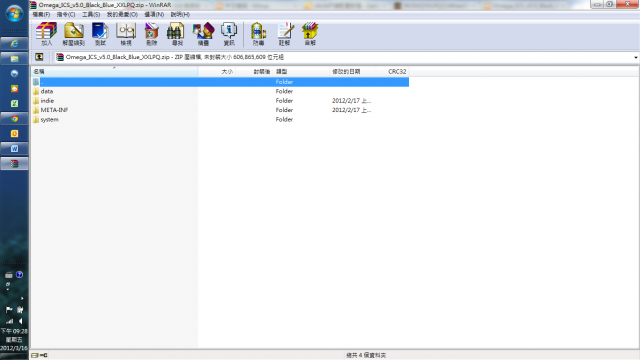The image size is (640, 360).
Task: Open the Options (選項) menu
Action: pos(154,14)
